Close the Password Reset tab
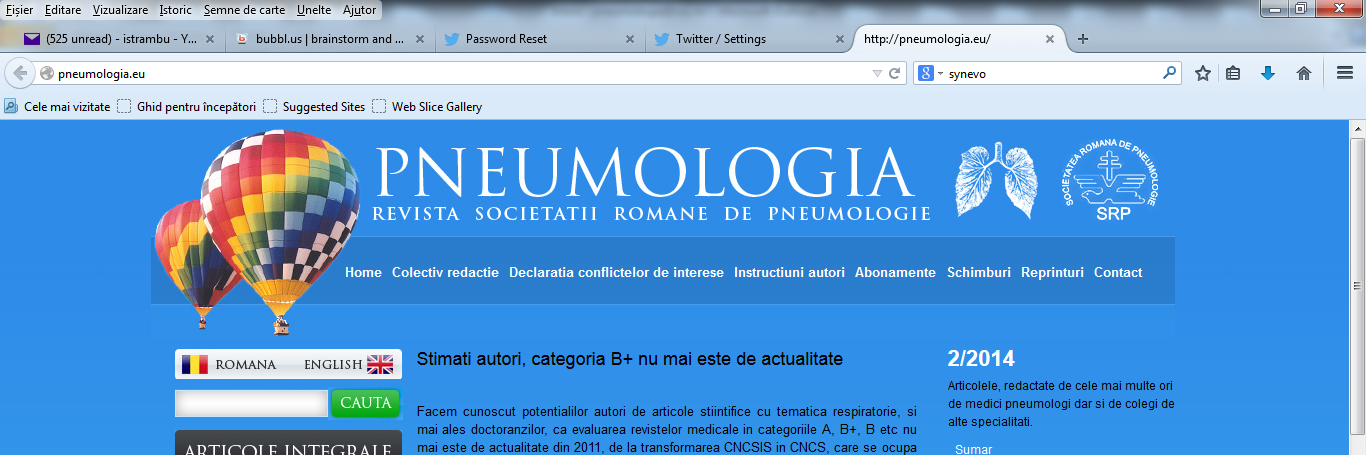1366x455 pixels. click(629, 39)
